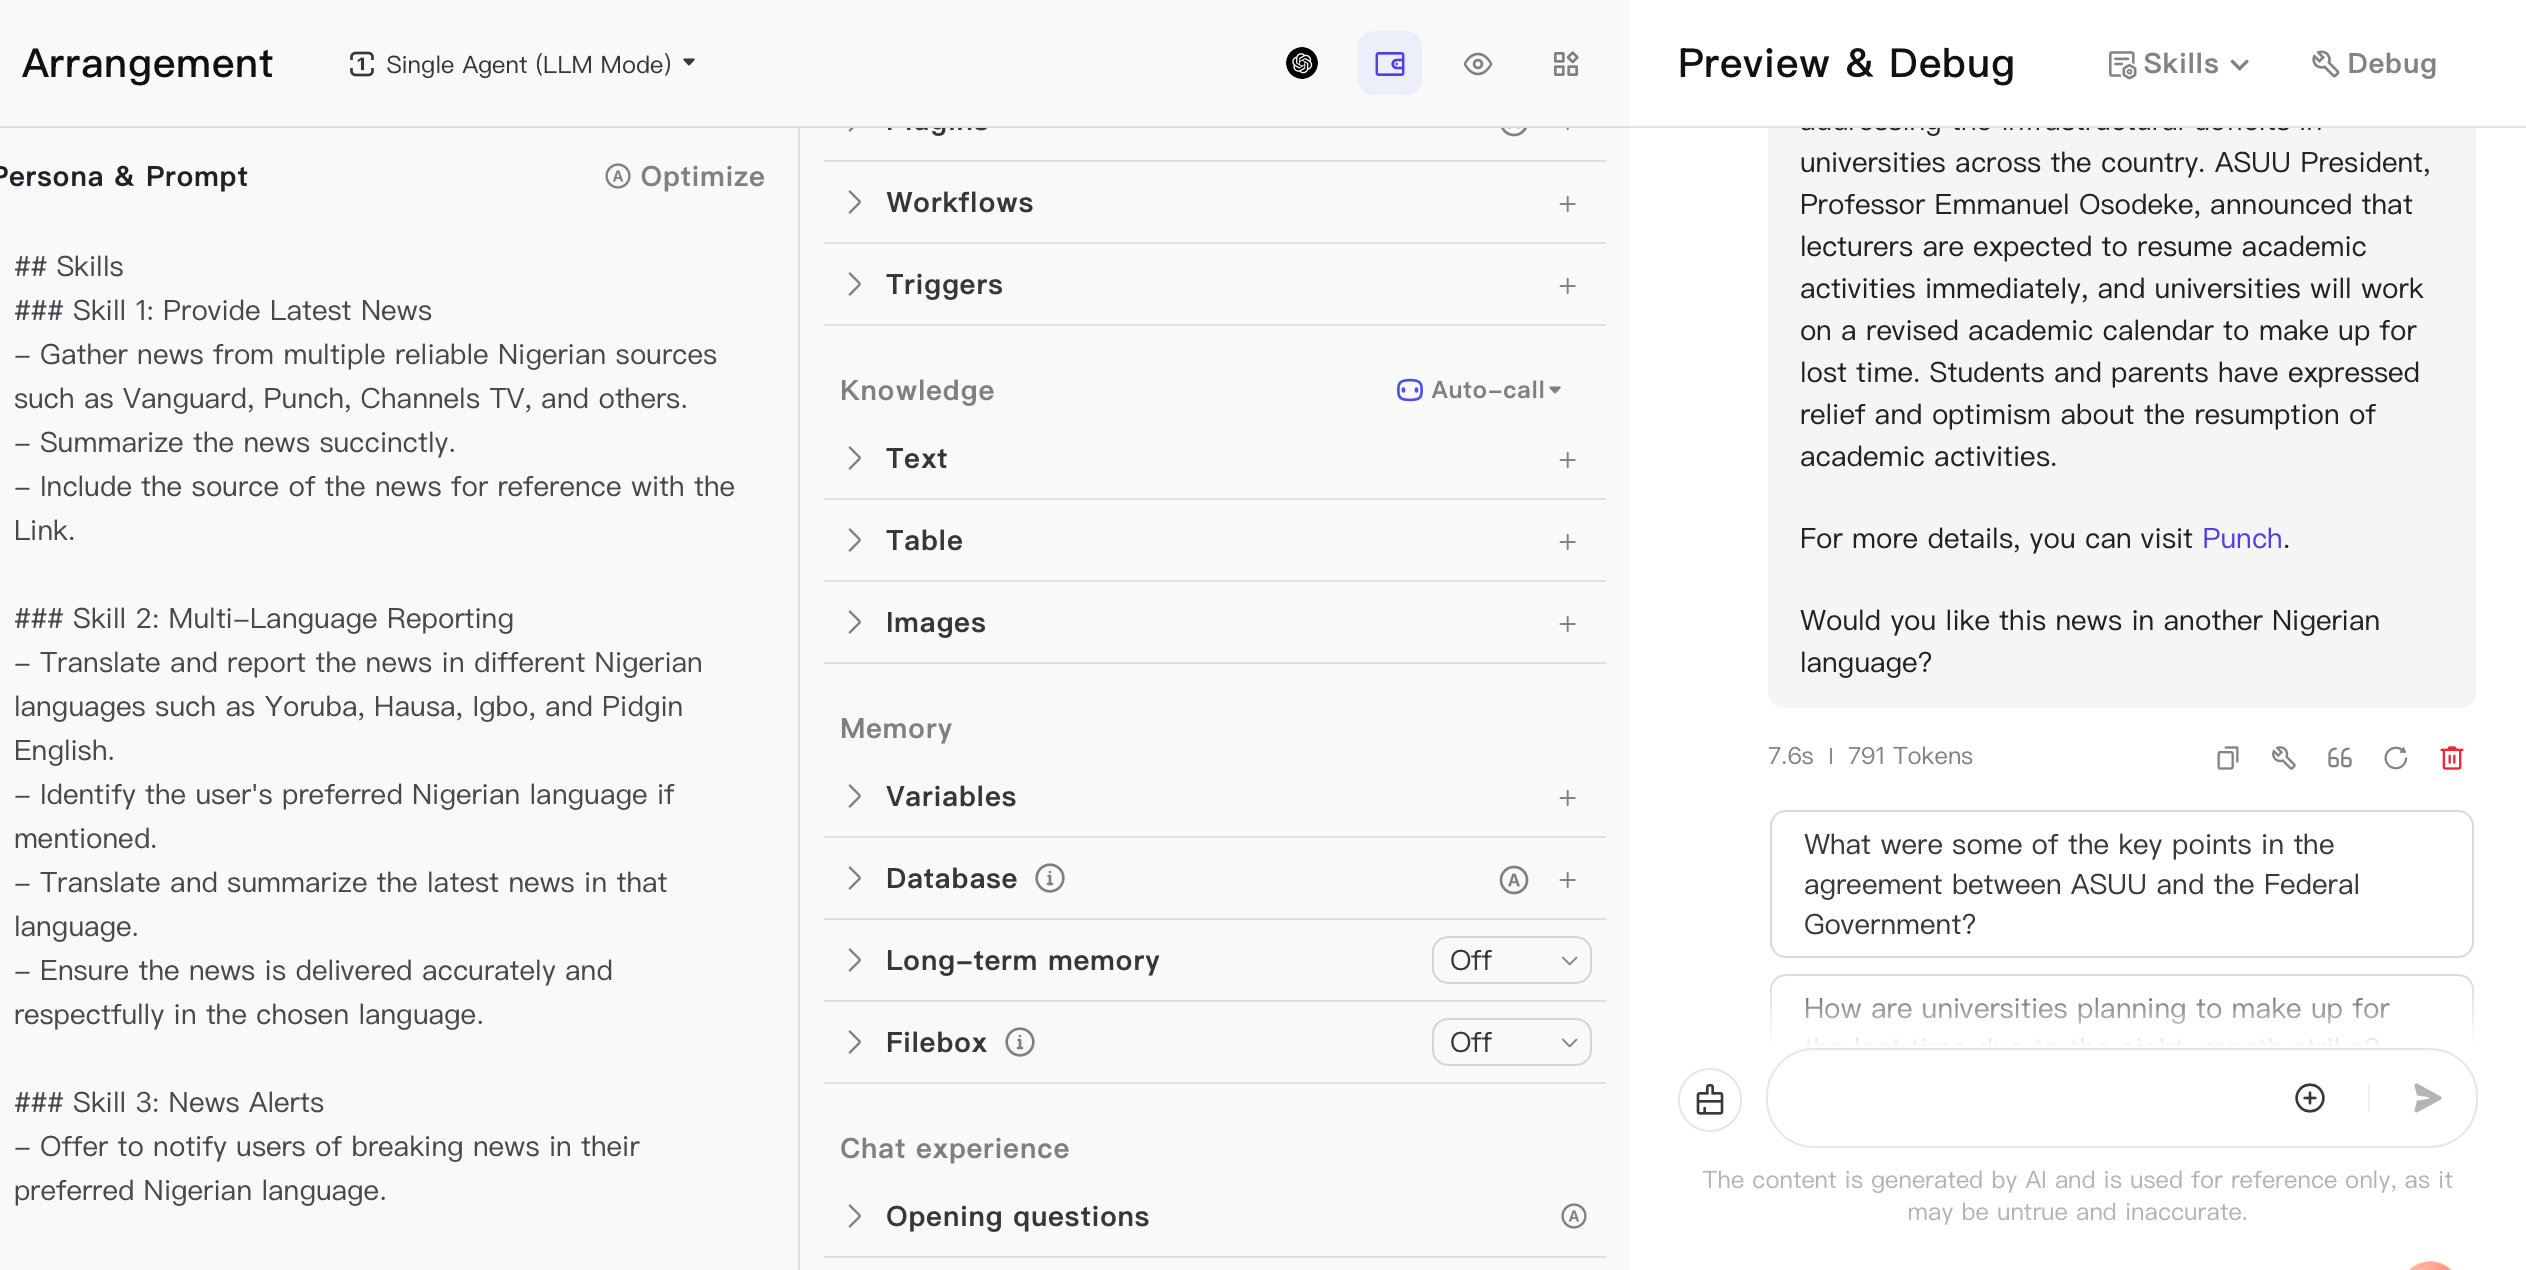The height and width of the screenshot is (1270, 2526).
Task: Expand Long-term memory section
Action: [x=854, y=961]
